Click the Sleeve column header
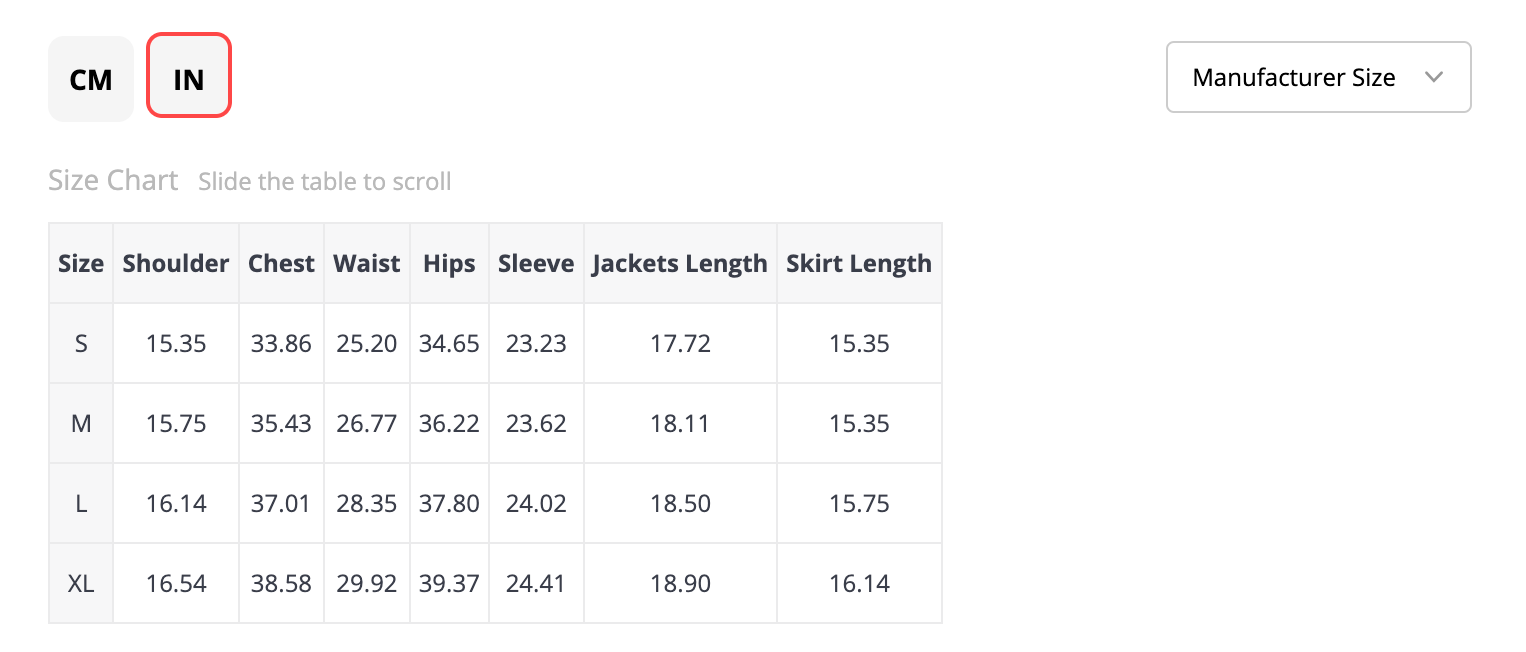The image size is (1526, 652). pyautogui.click(x=536, y=263)
